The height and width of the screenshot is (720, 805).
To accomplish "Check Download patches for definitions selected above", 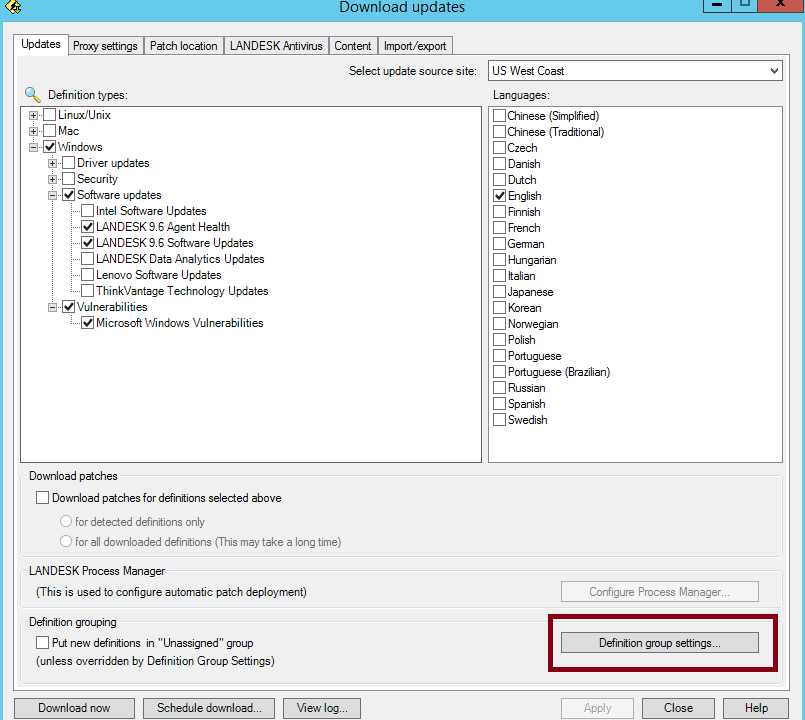I will coord(41,497).
